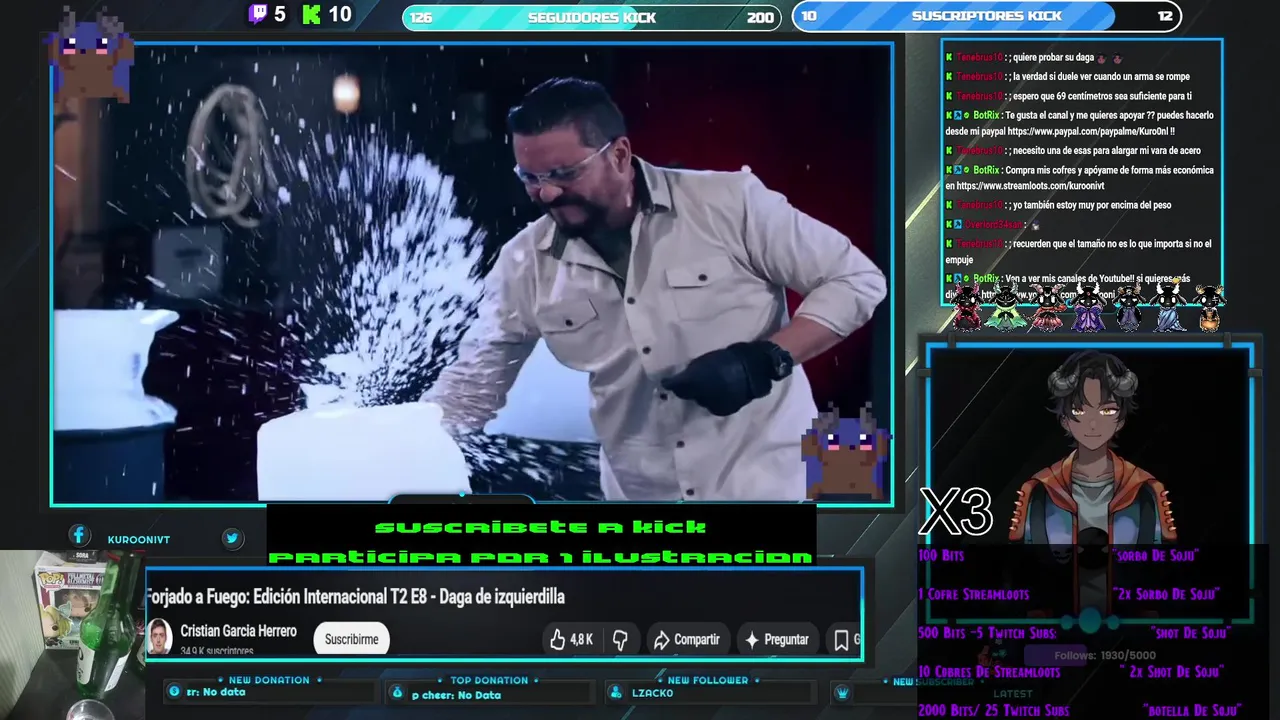Click the Suscriptores Kick progress bar

(x=986, y=16)
